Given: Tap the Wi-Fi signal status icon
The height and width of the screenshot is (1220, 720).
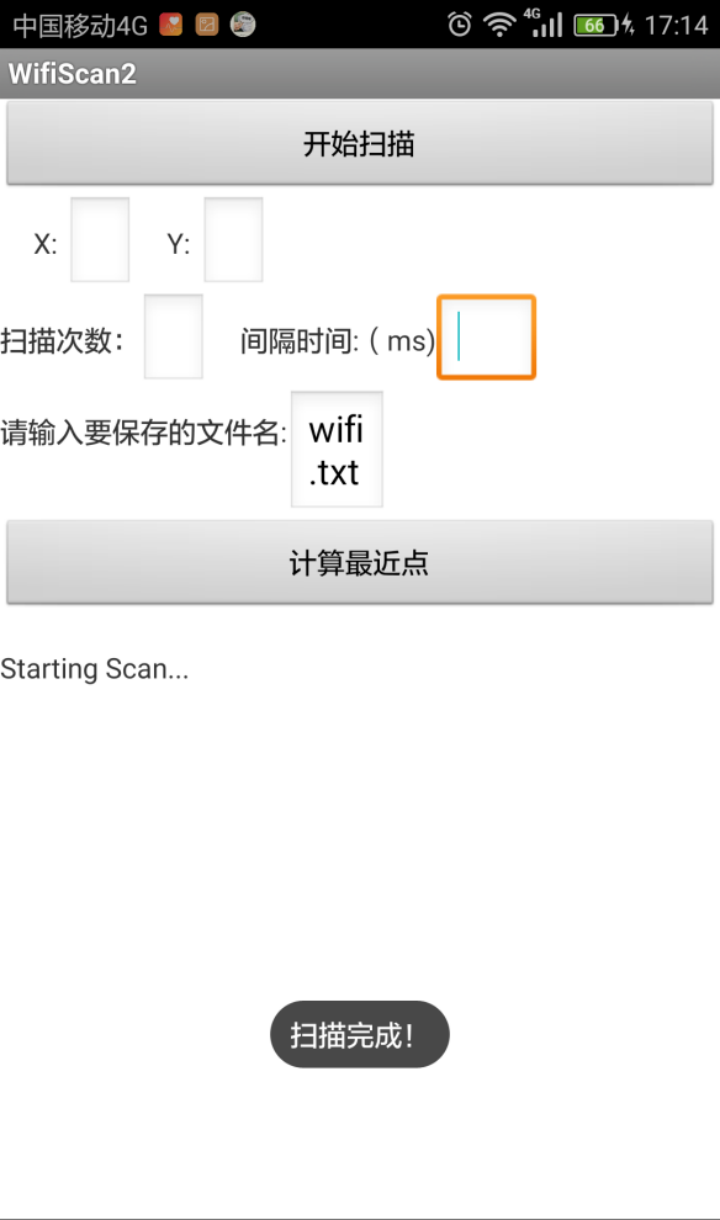Looking at the screenshot, I should (499, 24).
